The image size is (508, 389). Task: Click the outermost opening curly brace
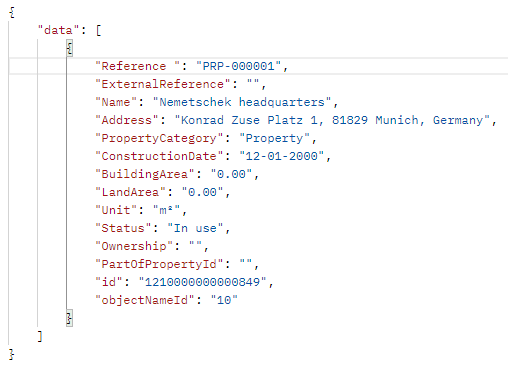[12, 12]
